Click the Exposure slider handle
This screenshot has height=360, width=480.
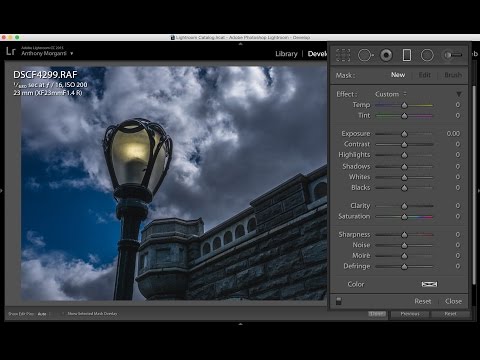[404, 134]
